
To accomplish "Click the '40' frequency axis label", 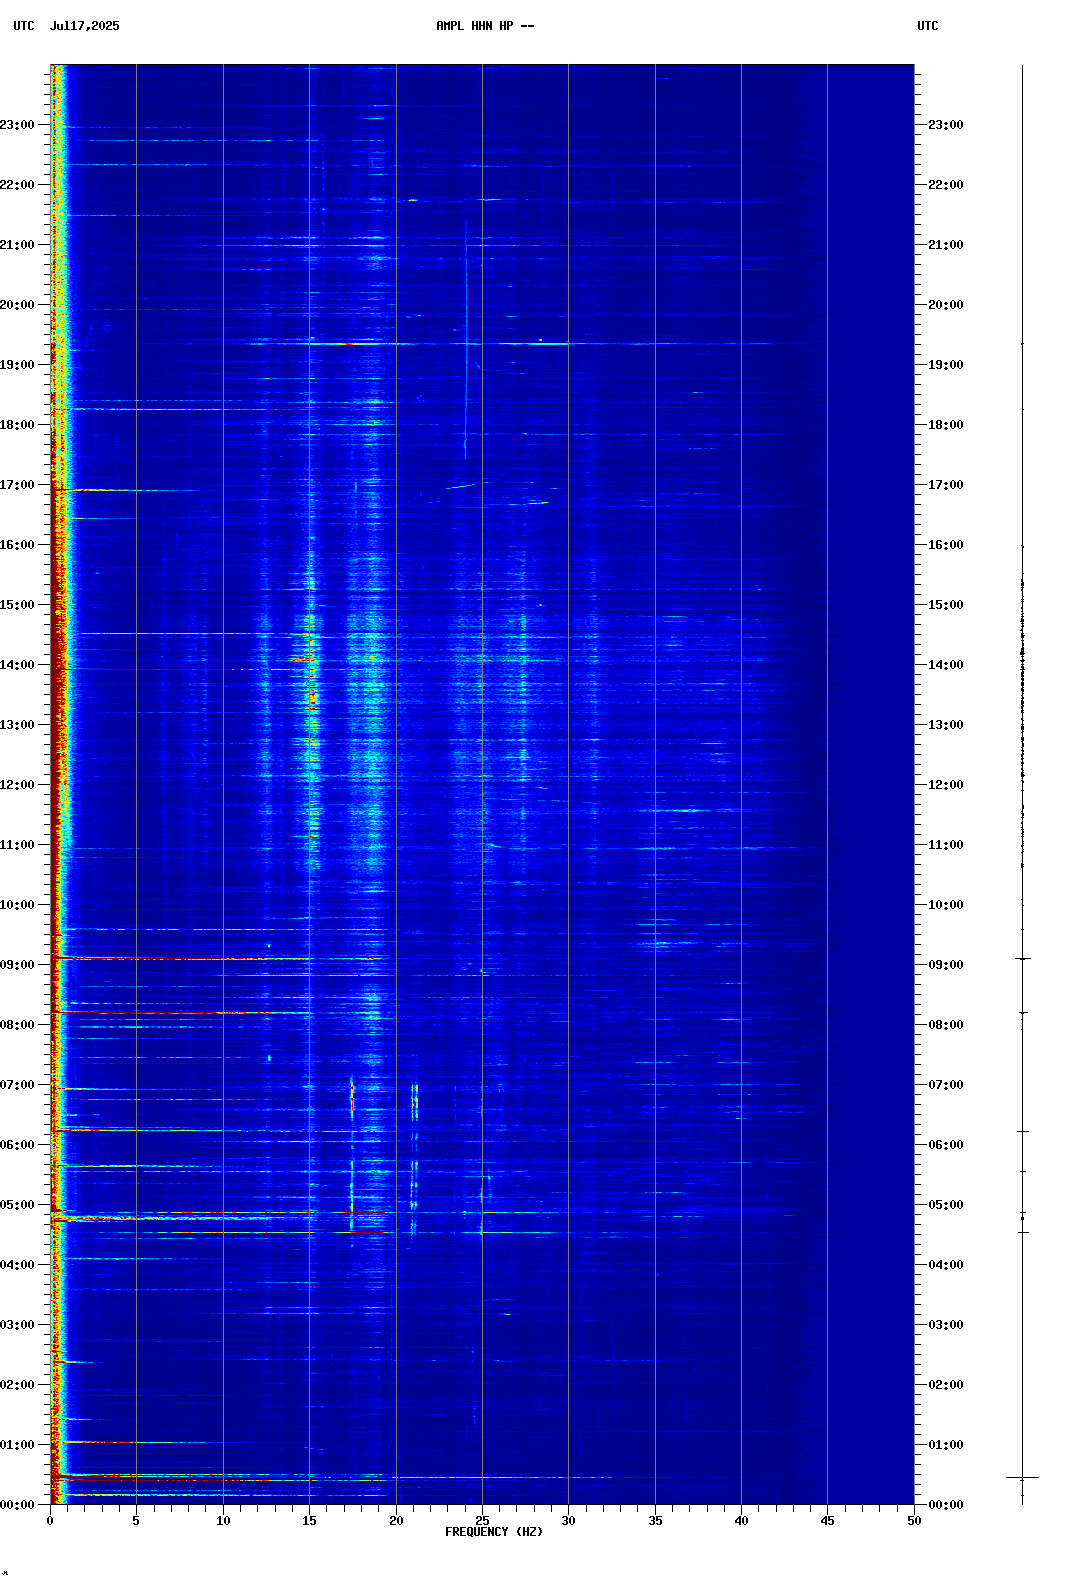I will coord(741,1521).
